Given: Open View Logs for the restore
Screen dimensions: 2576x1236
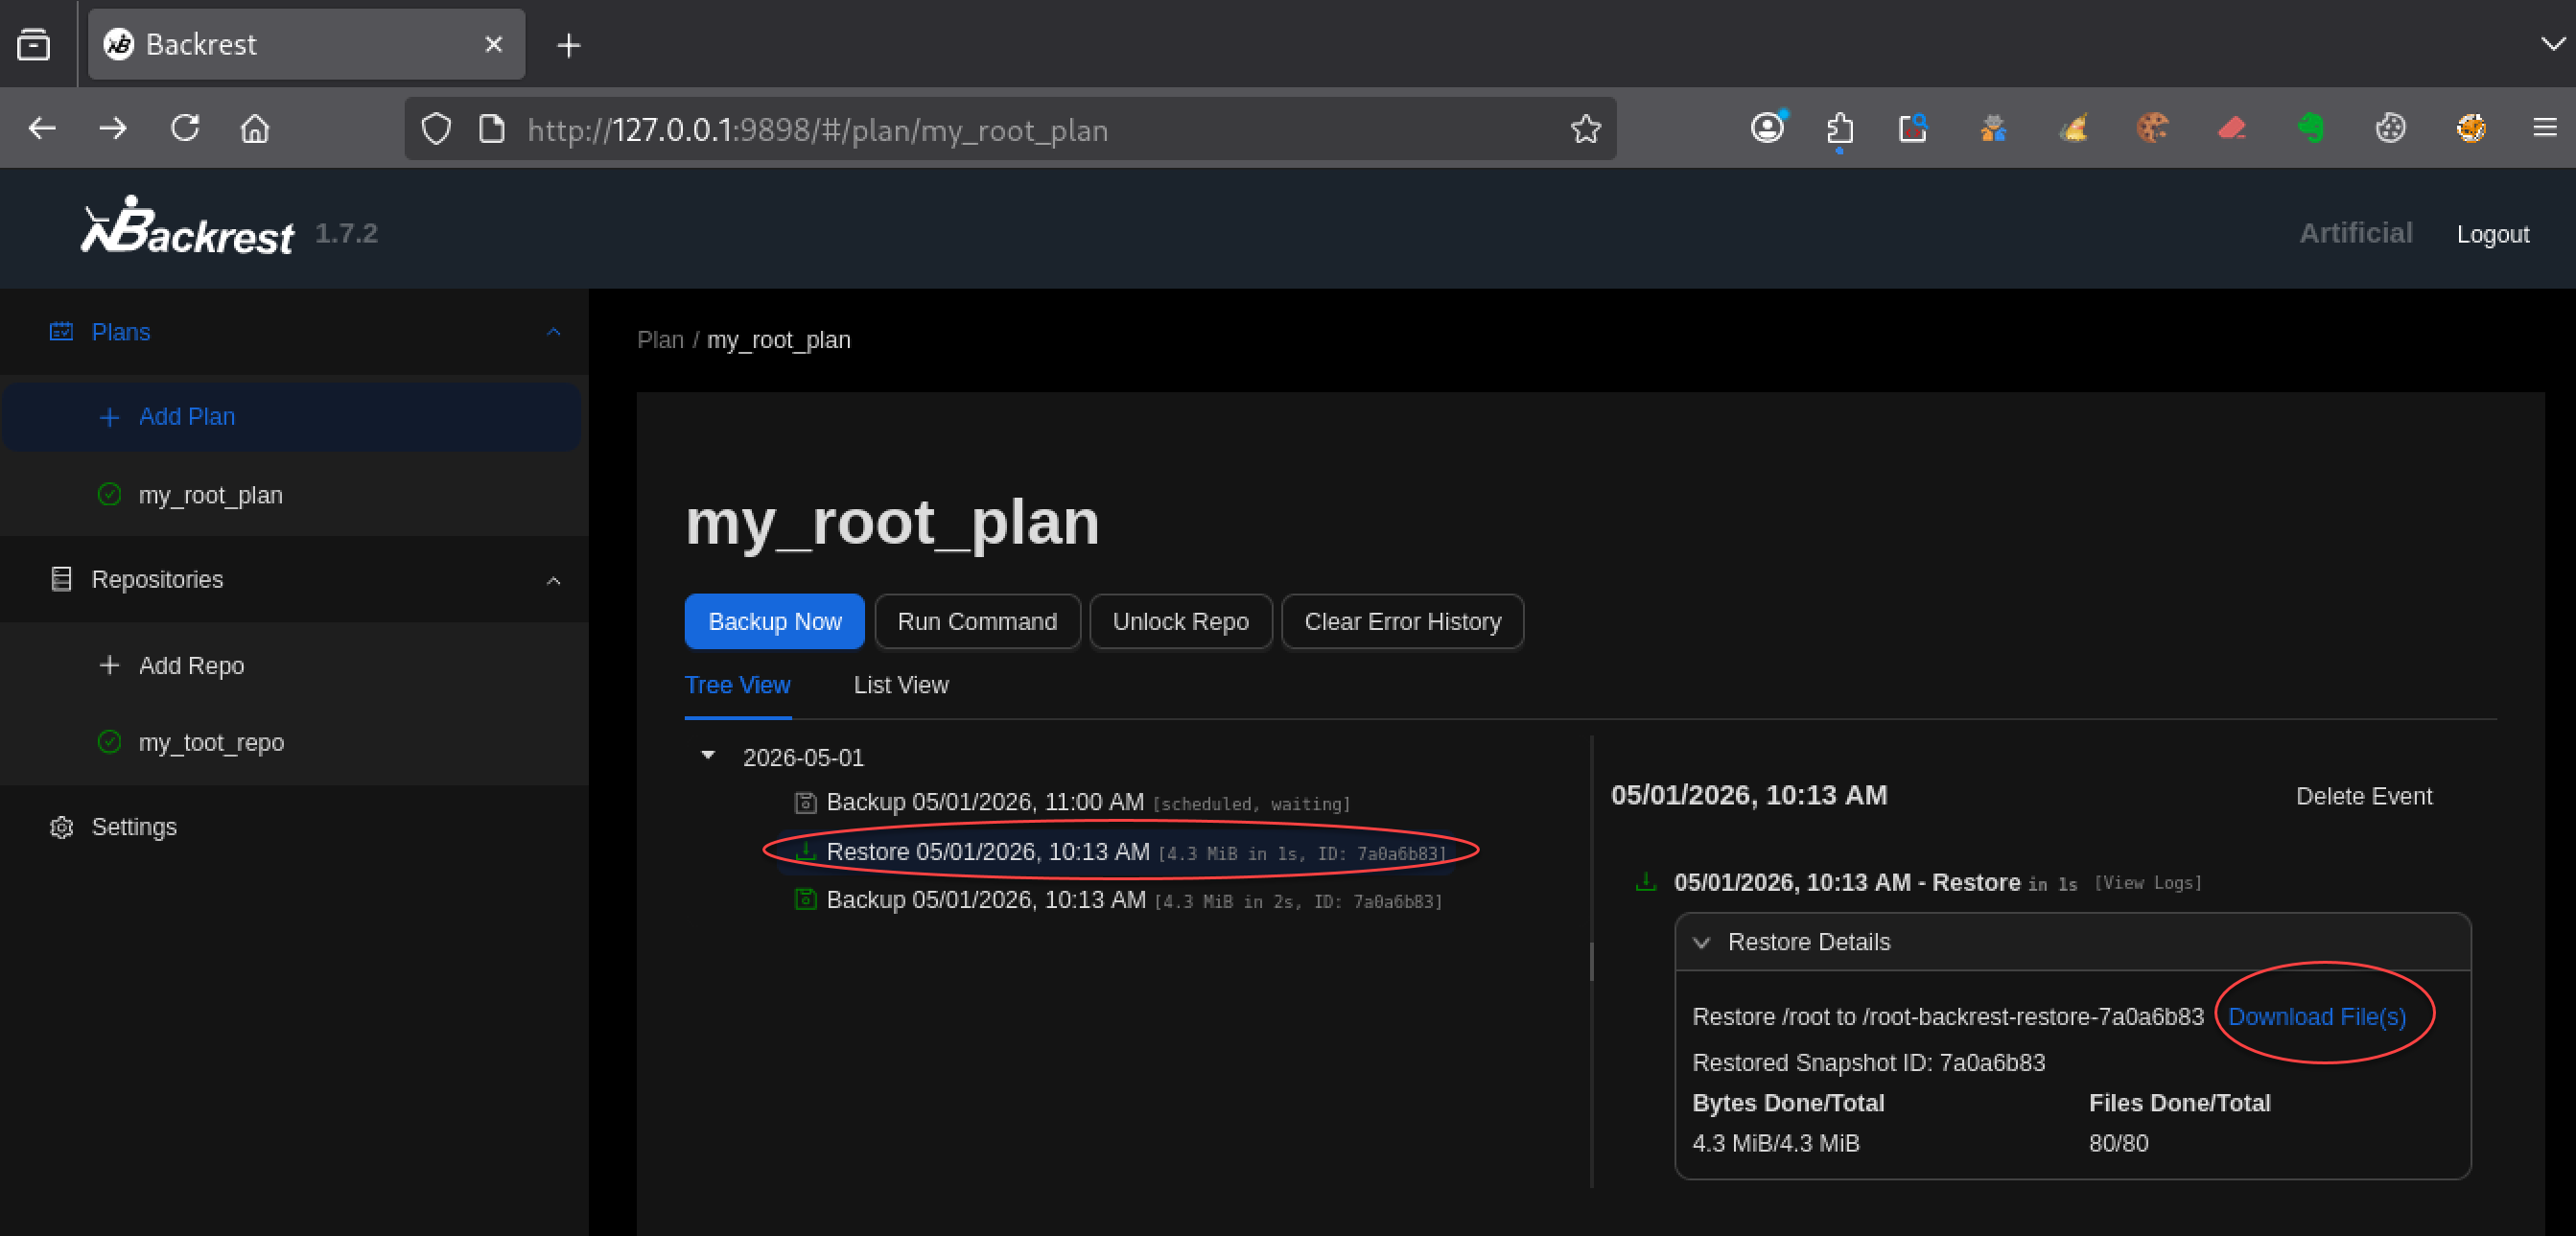Looking at the screenshot, I should click(x=2148, y=883).
